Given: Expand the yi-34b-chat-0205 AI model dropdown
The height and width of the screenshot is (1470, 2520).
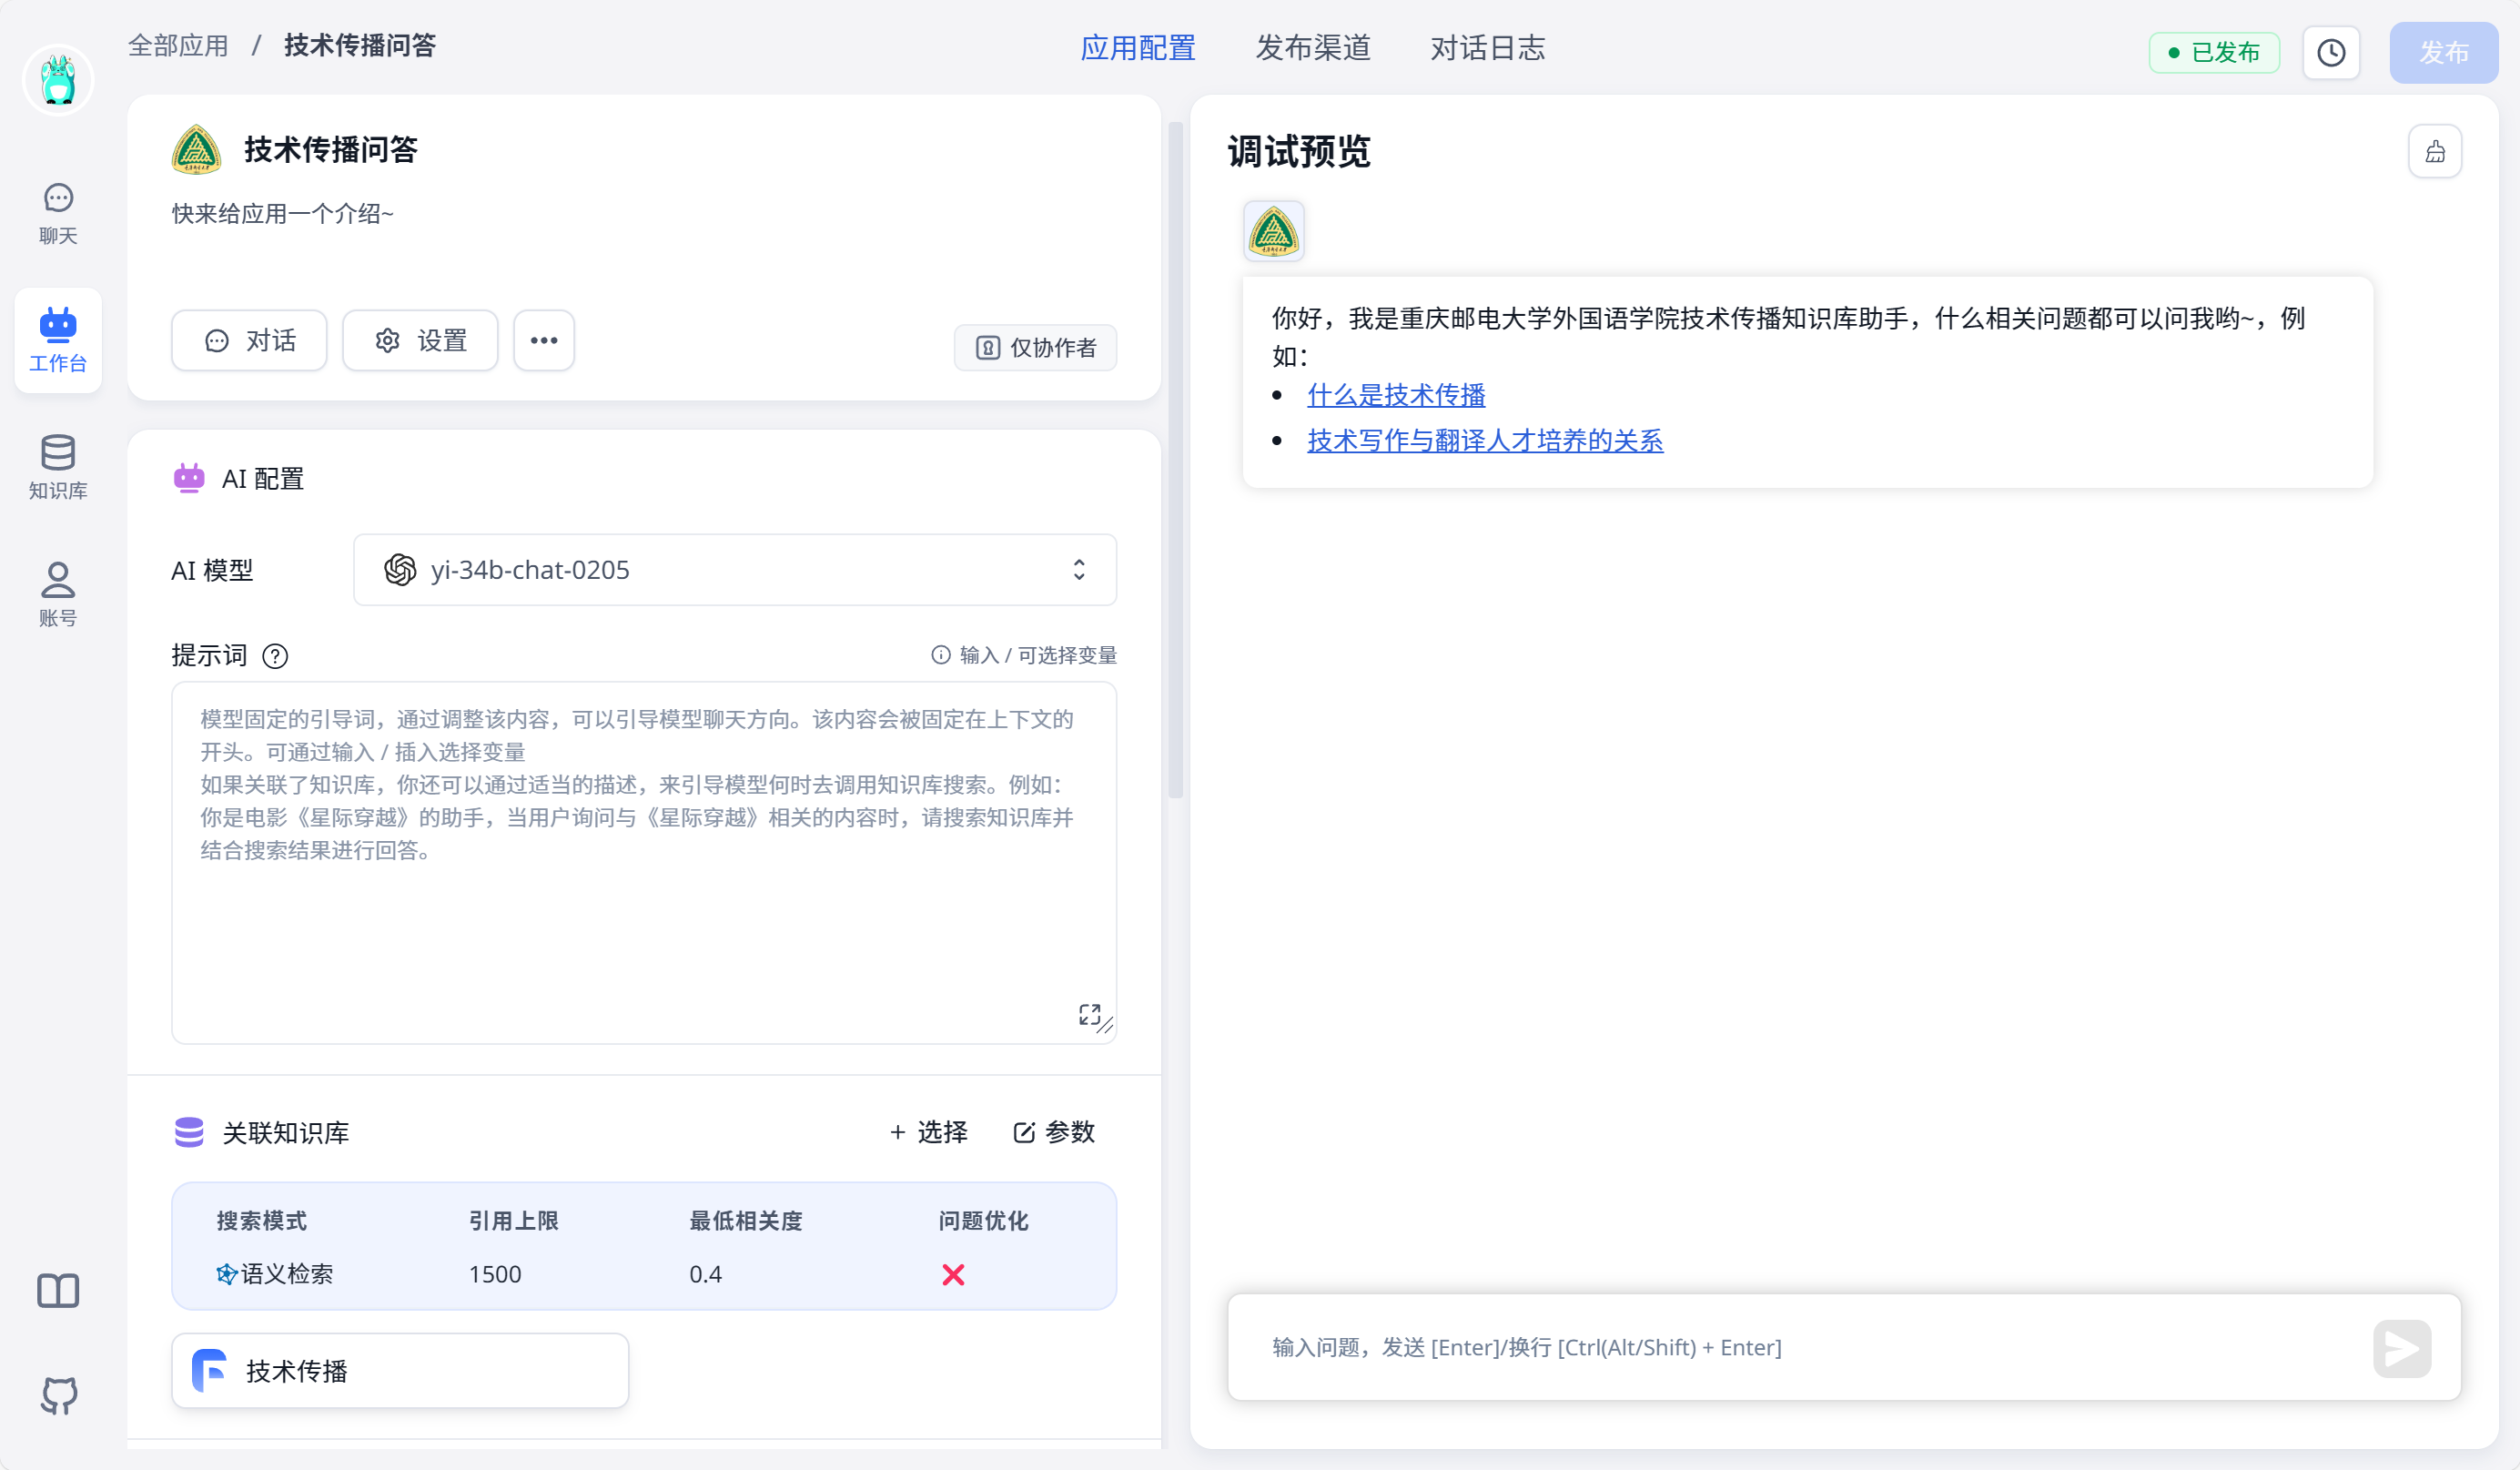Looking at the screenshot, I should [735, 570].
